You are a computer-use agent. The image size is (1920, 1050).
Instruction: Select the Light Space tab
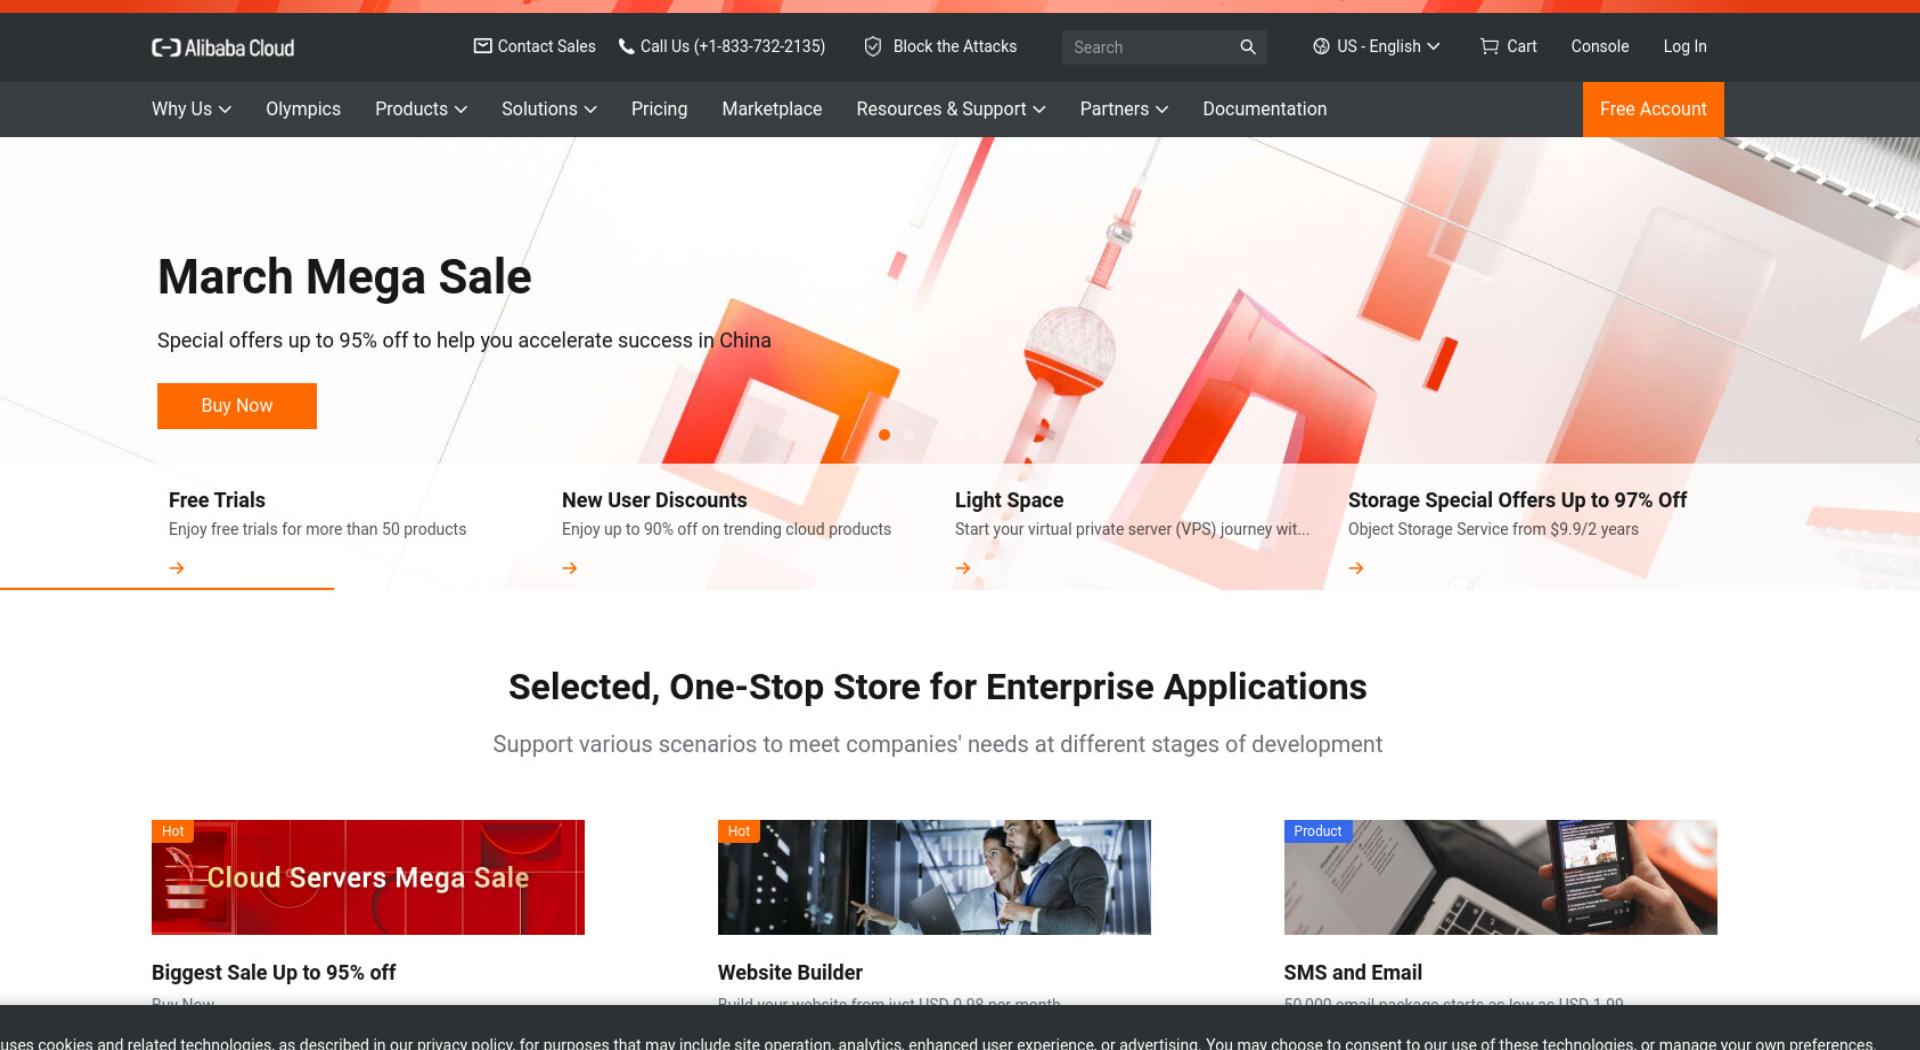coord(1009,500)
